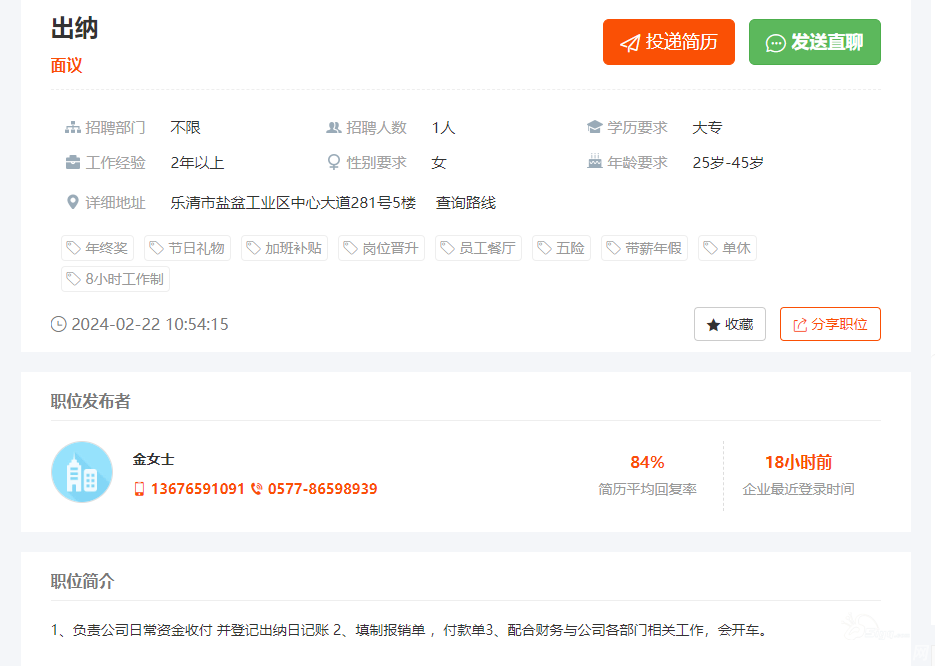Select the 节日礼物 benefit tag
Image resolution: width=935 pixels, height=666 pixels.
187,248
